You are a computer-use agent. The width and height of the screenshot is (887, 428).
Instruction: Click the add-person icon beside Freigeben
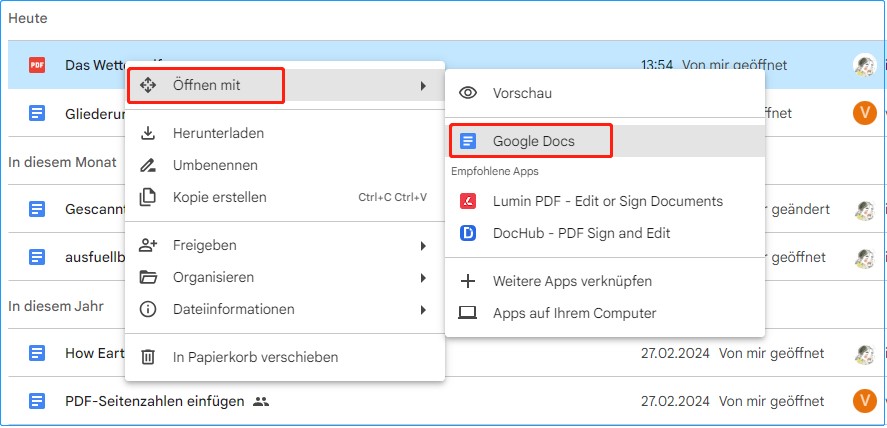click(148, 245)
